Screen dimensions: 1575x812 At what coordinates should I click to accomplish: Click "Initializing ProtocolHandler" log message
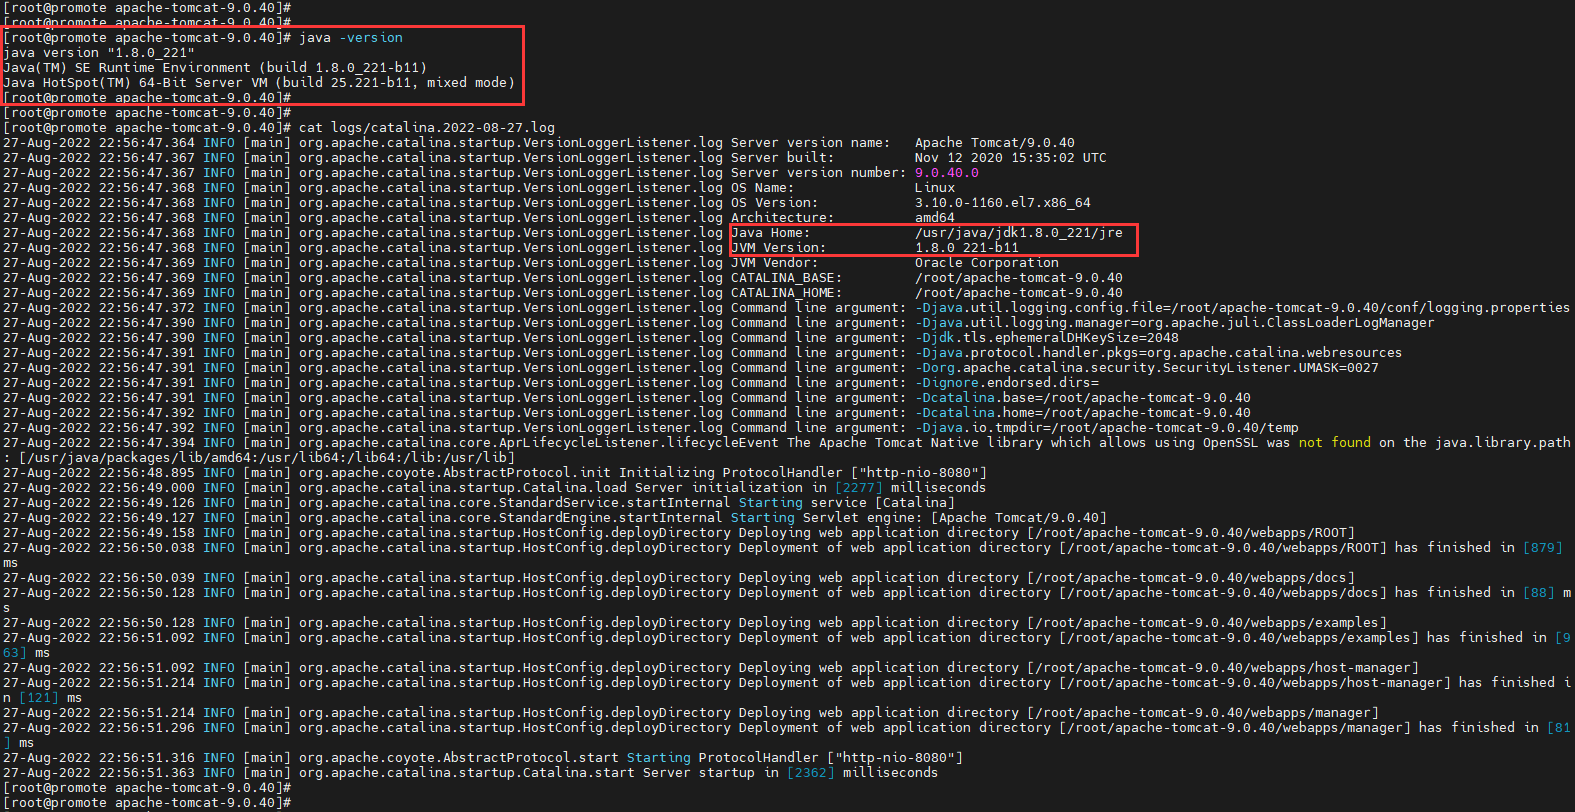(803, 473)
